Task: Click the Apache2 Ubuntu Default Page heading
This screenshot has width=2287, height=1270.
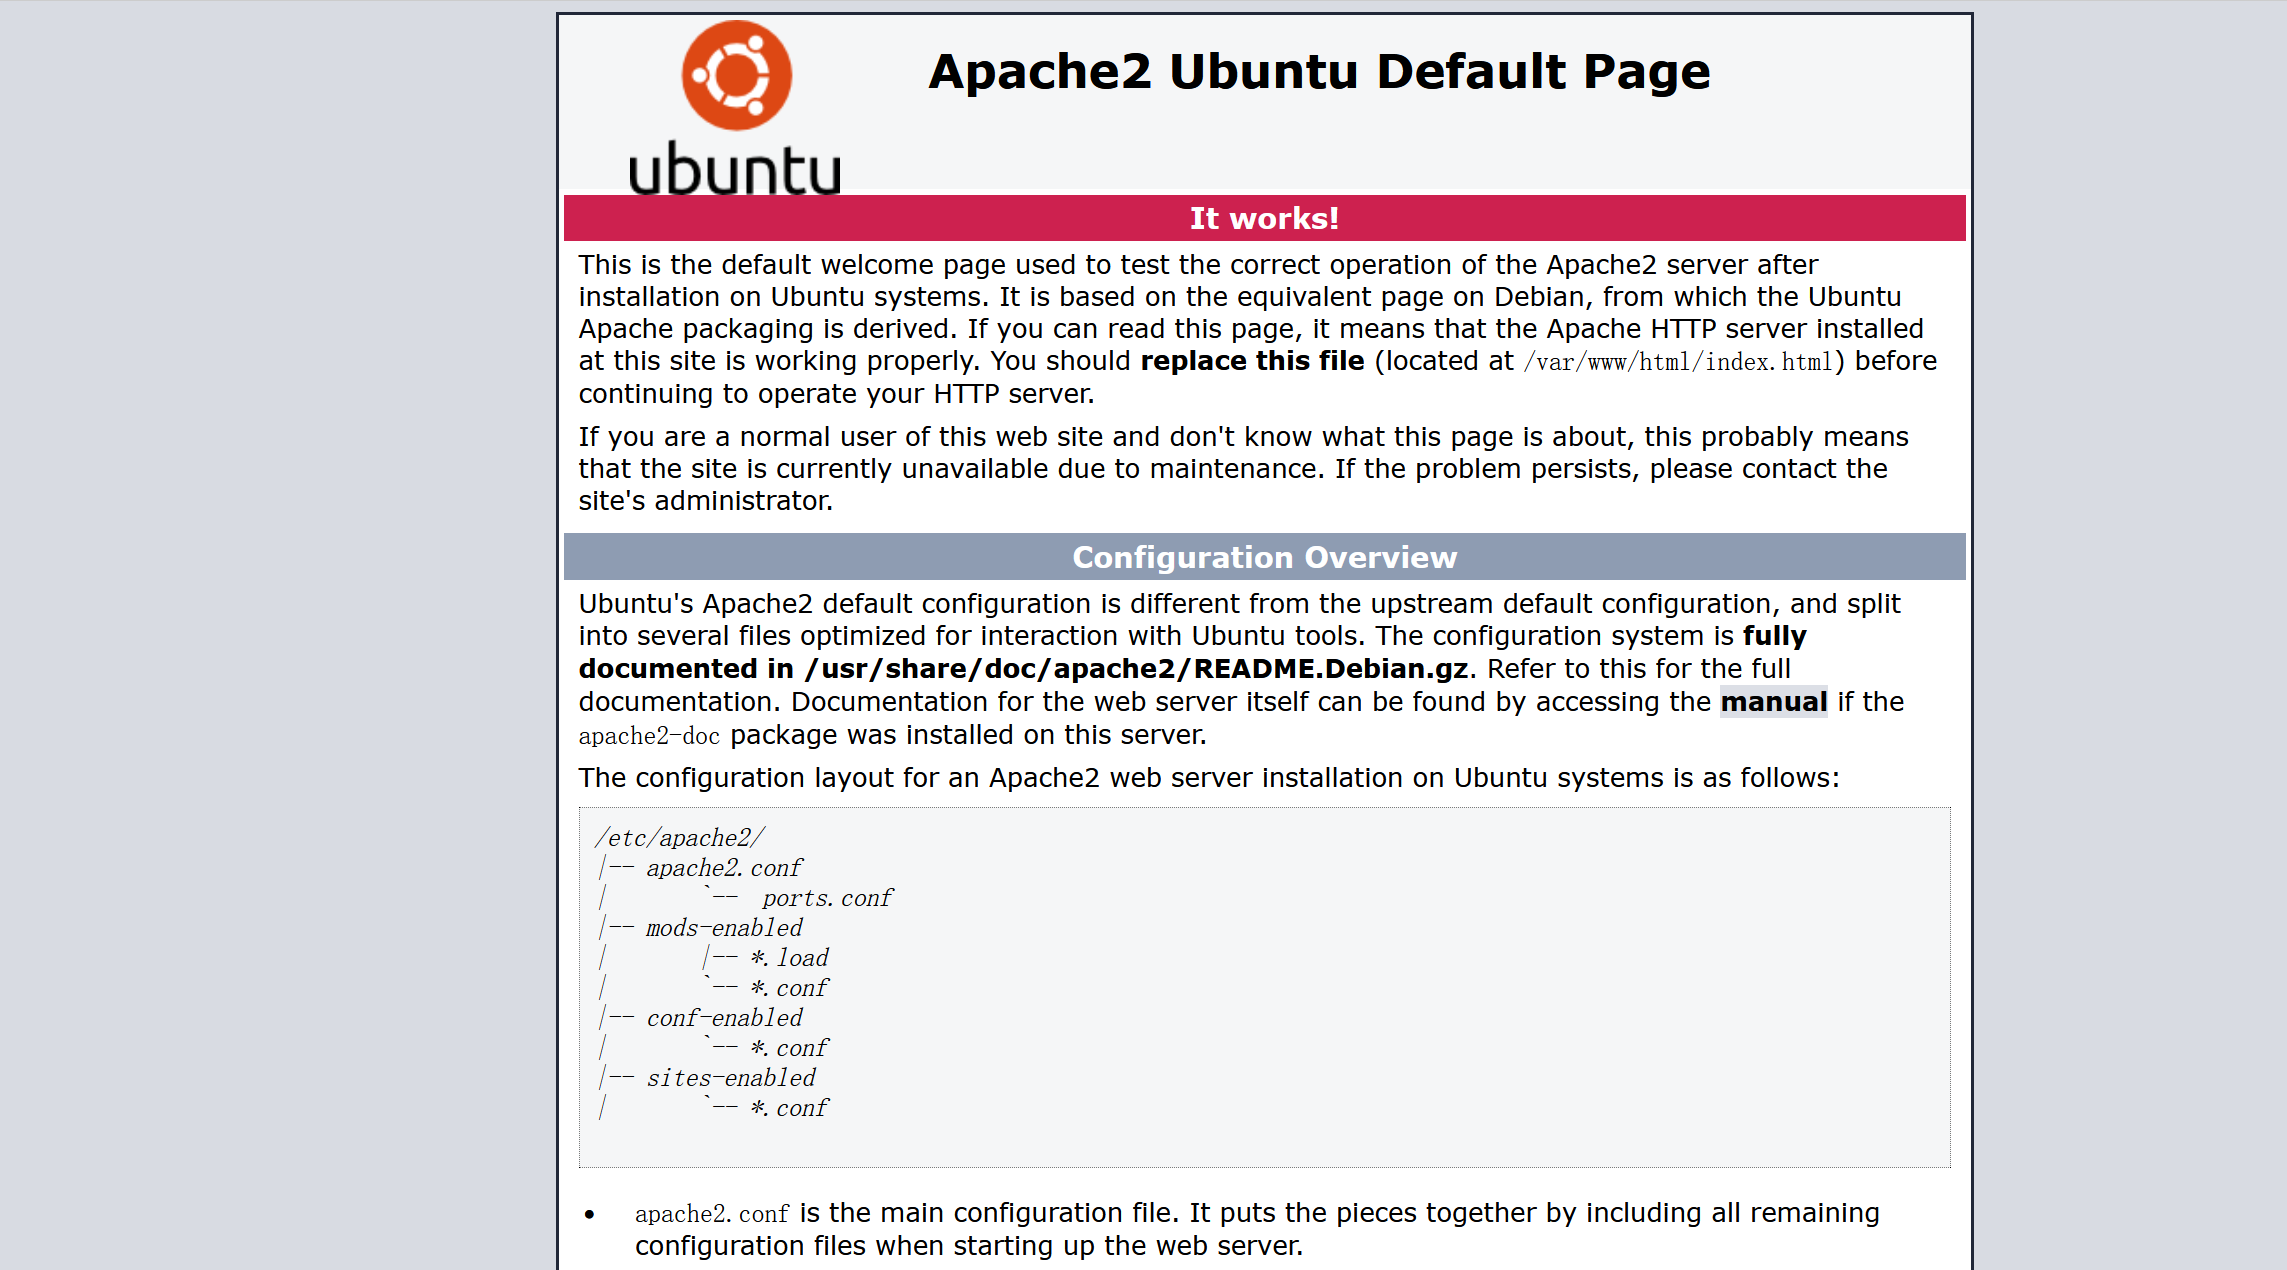Action: pyautogui.click(x=1318, y=72)
